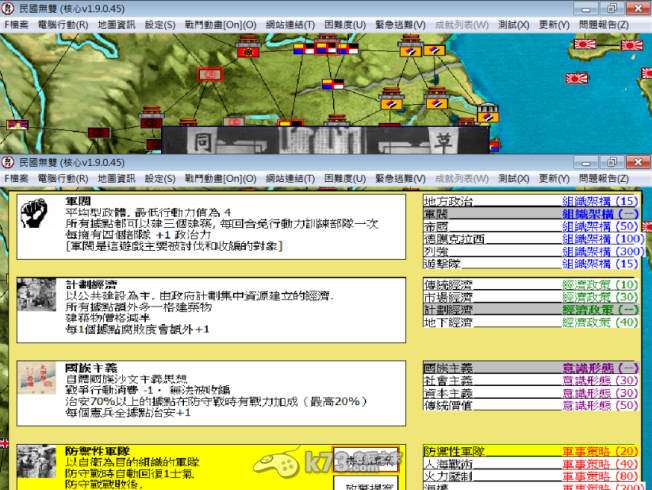Select the highlighted 軍閥 組織架構 row
This screenshot has height=490, width=652.
(x=531, y=214)
